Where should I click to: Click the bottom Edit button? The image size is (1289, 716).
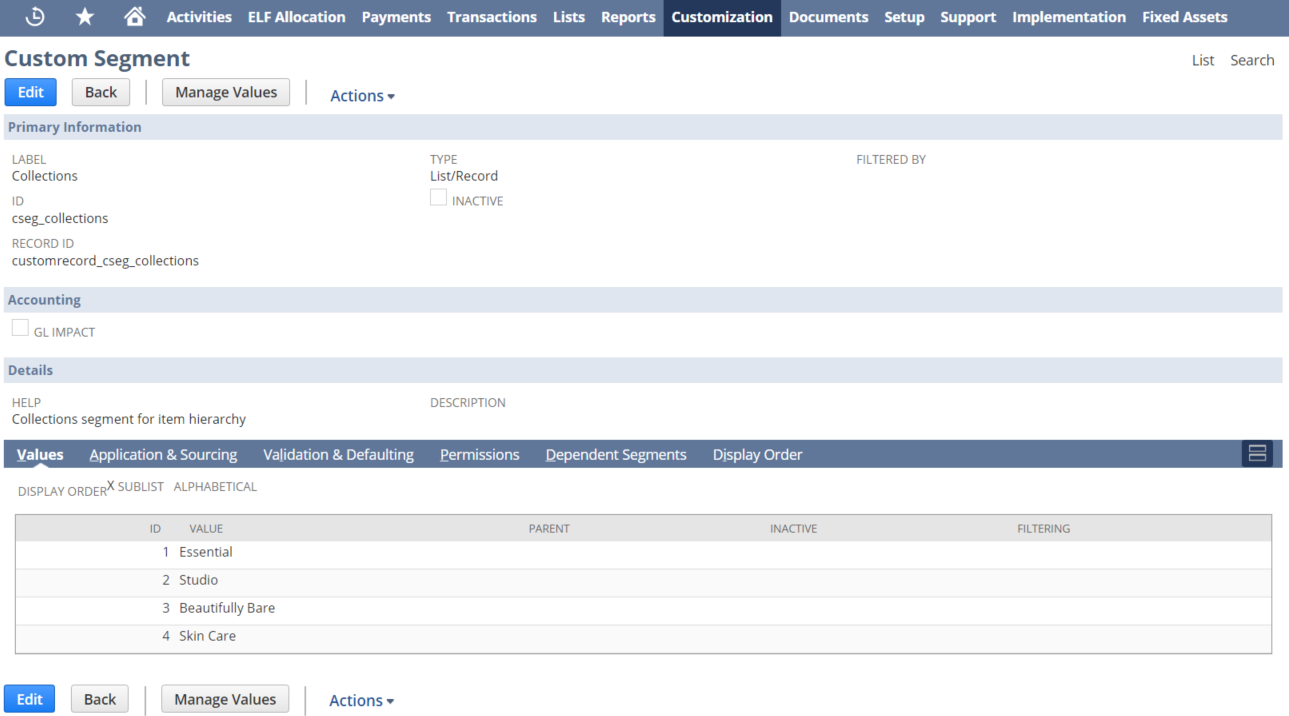click(x=30, y=699)
